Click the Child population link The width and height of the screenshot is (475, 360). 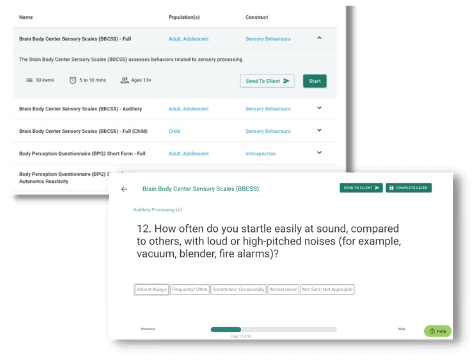pos(174,131)
